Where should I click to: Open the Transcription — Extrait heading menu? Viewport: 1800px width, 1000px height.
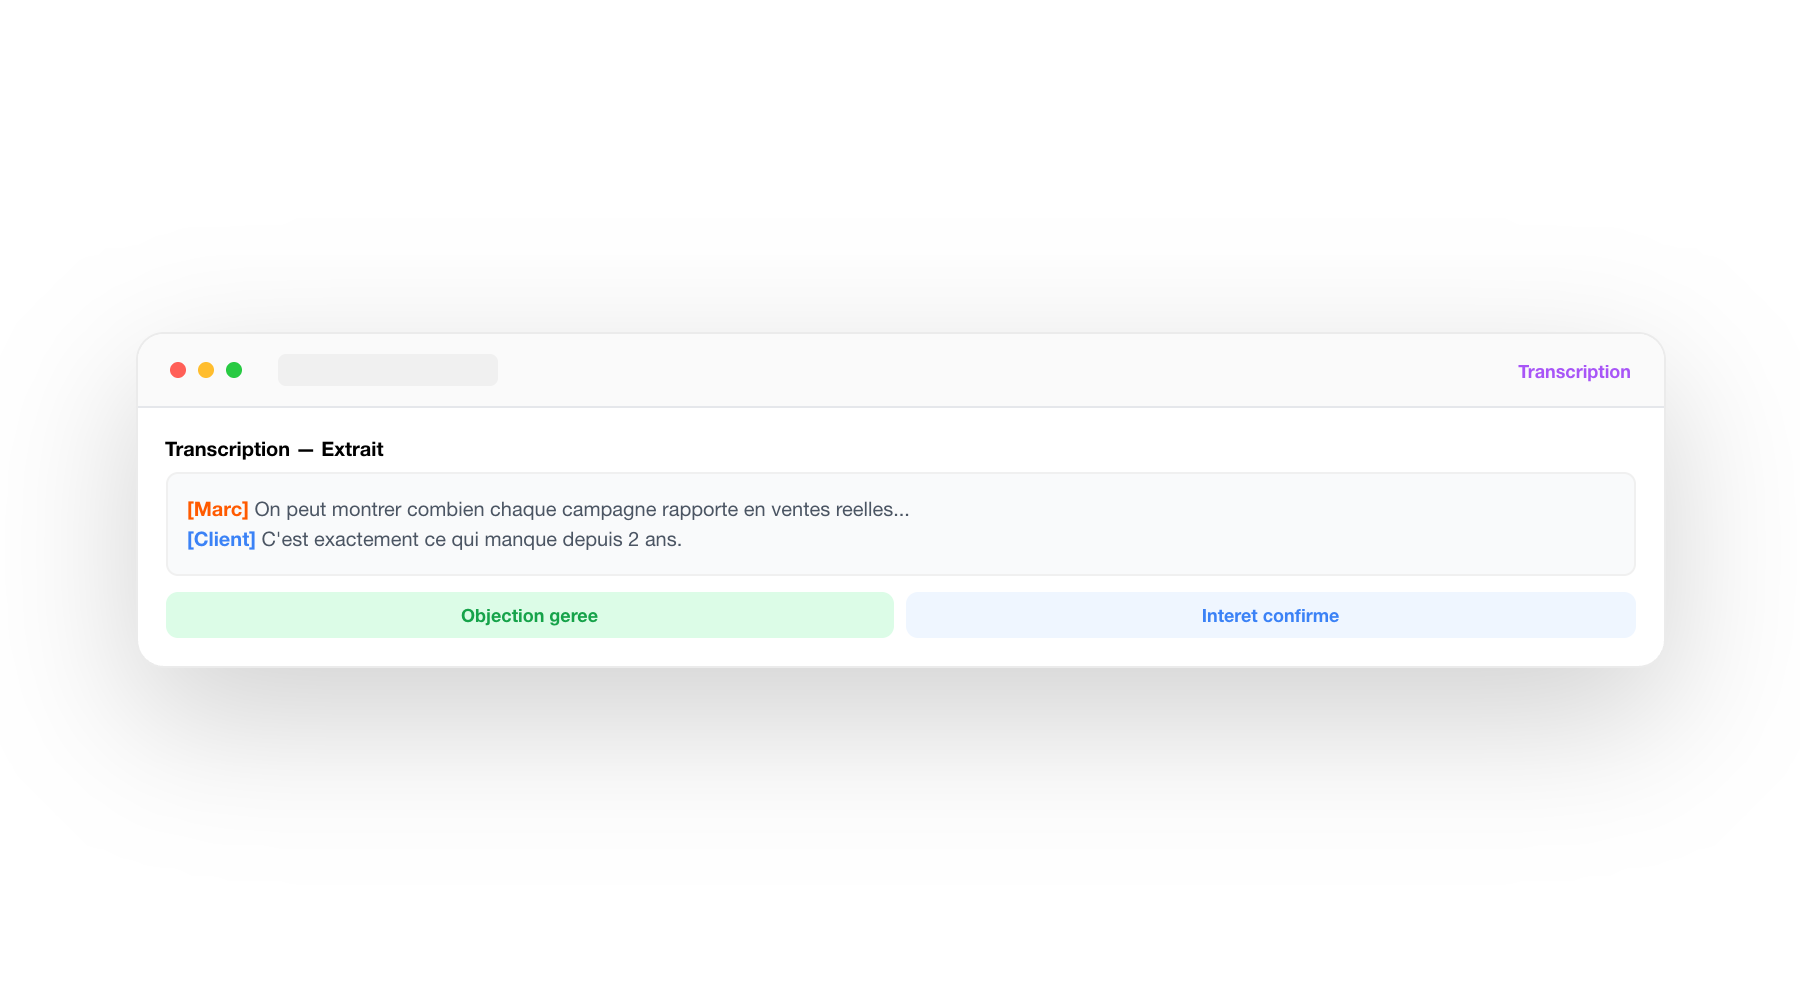(x=274, y=449)
